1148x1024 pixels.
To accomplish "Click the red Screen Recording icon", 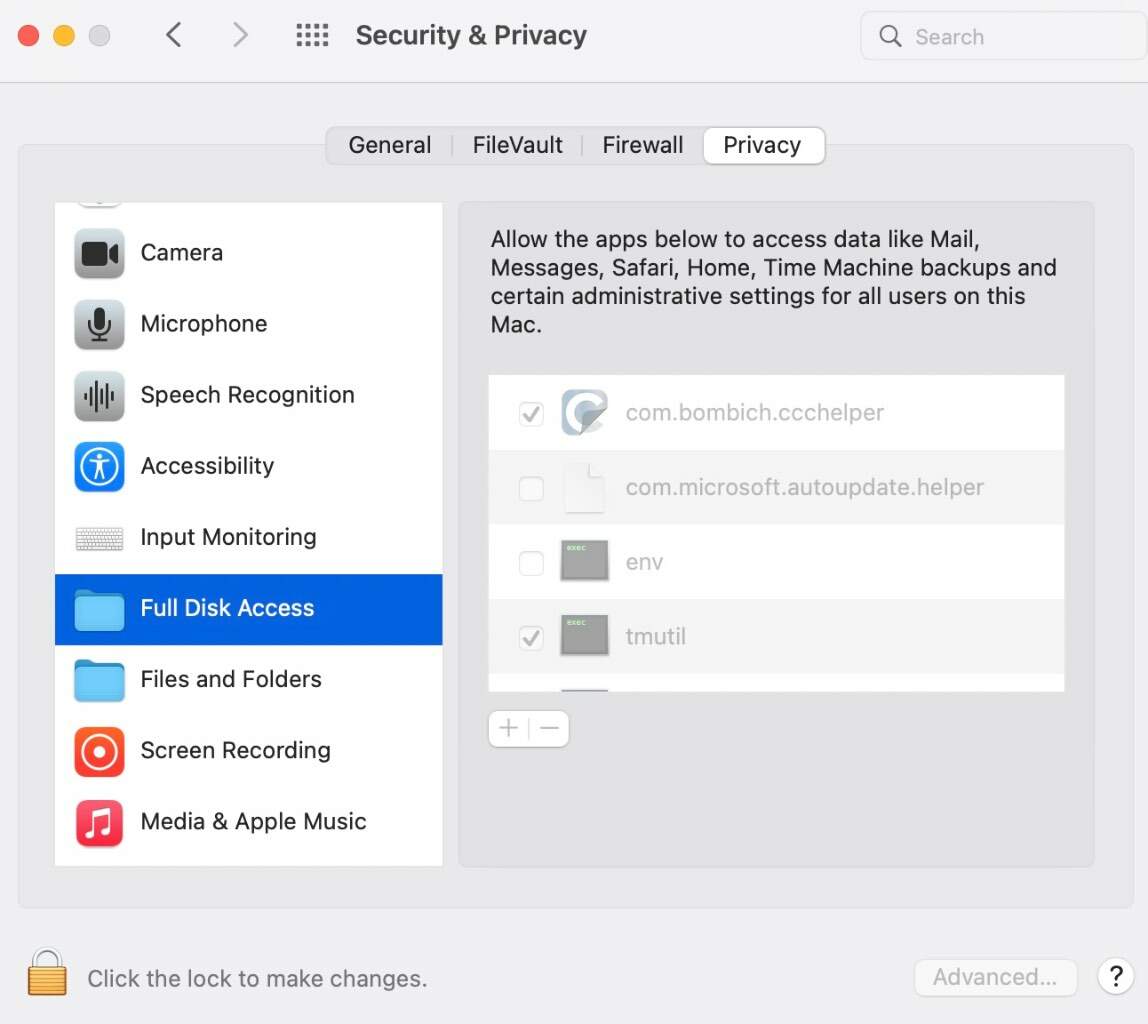I will tap(99, 751).
